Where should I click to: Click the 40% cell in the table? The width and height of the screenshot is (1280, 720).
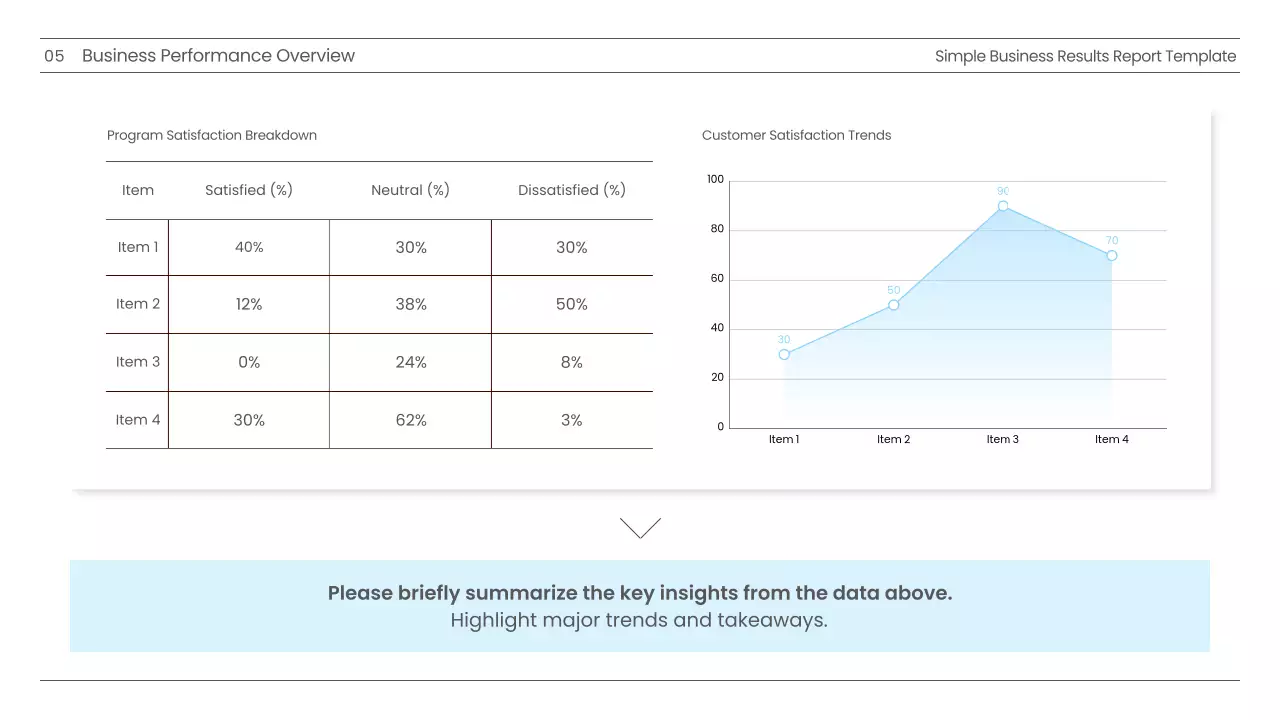coord(249,247)
